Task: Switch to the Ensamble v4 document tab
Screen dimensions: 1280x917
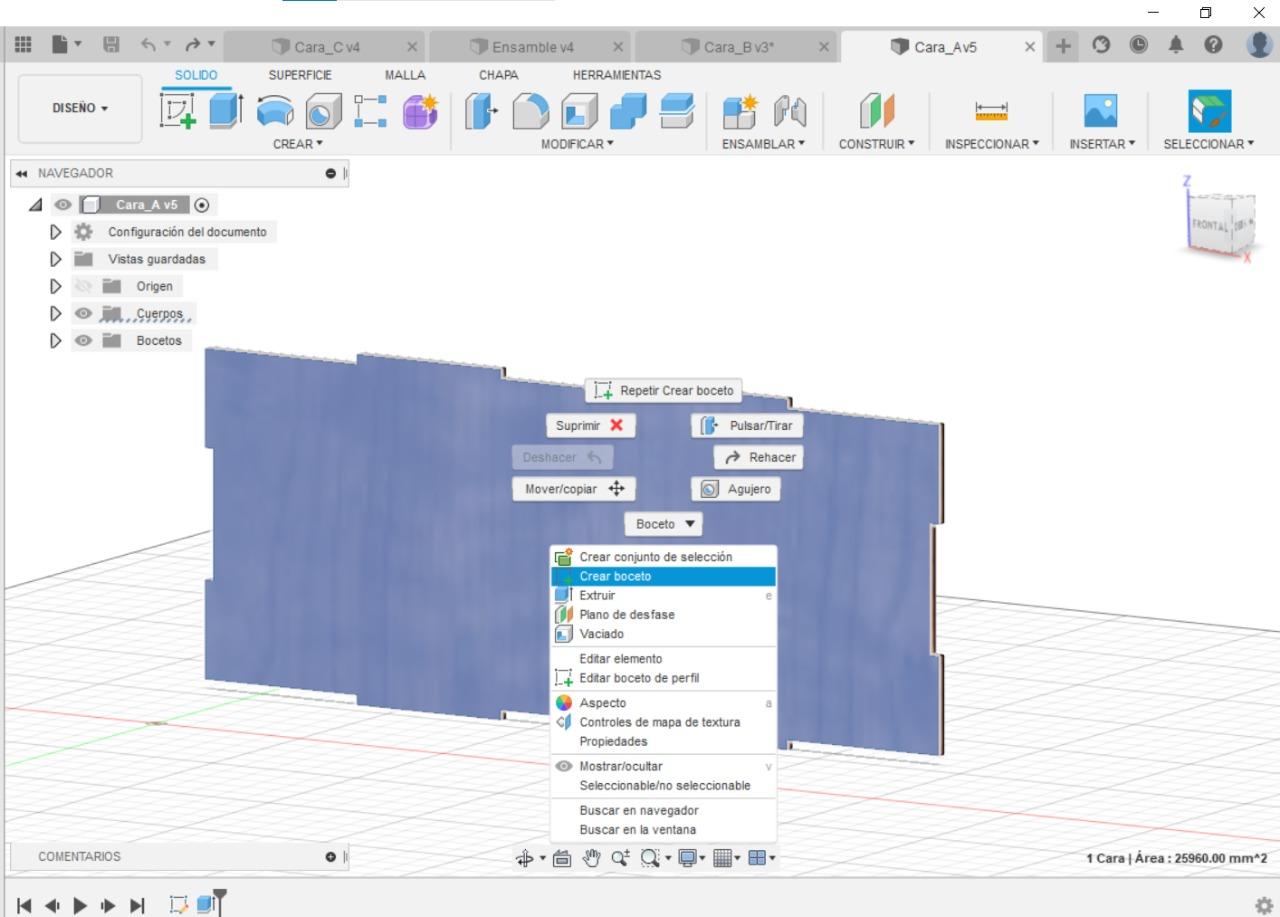Action: (x=532, y=47)
